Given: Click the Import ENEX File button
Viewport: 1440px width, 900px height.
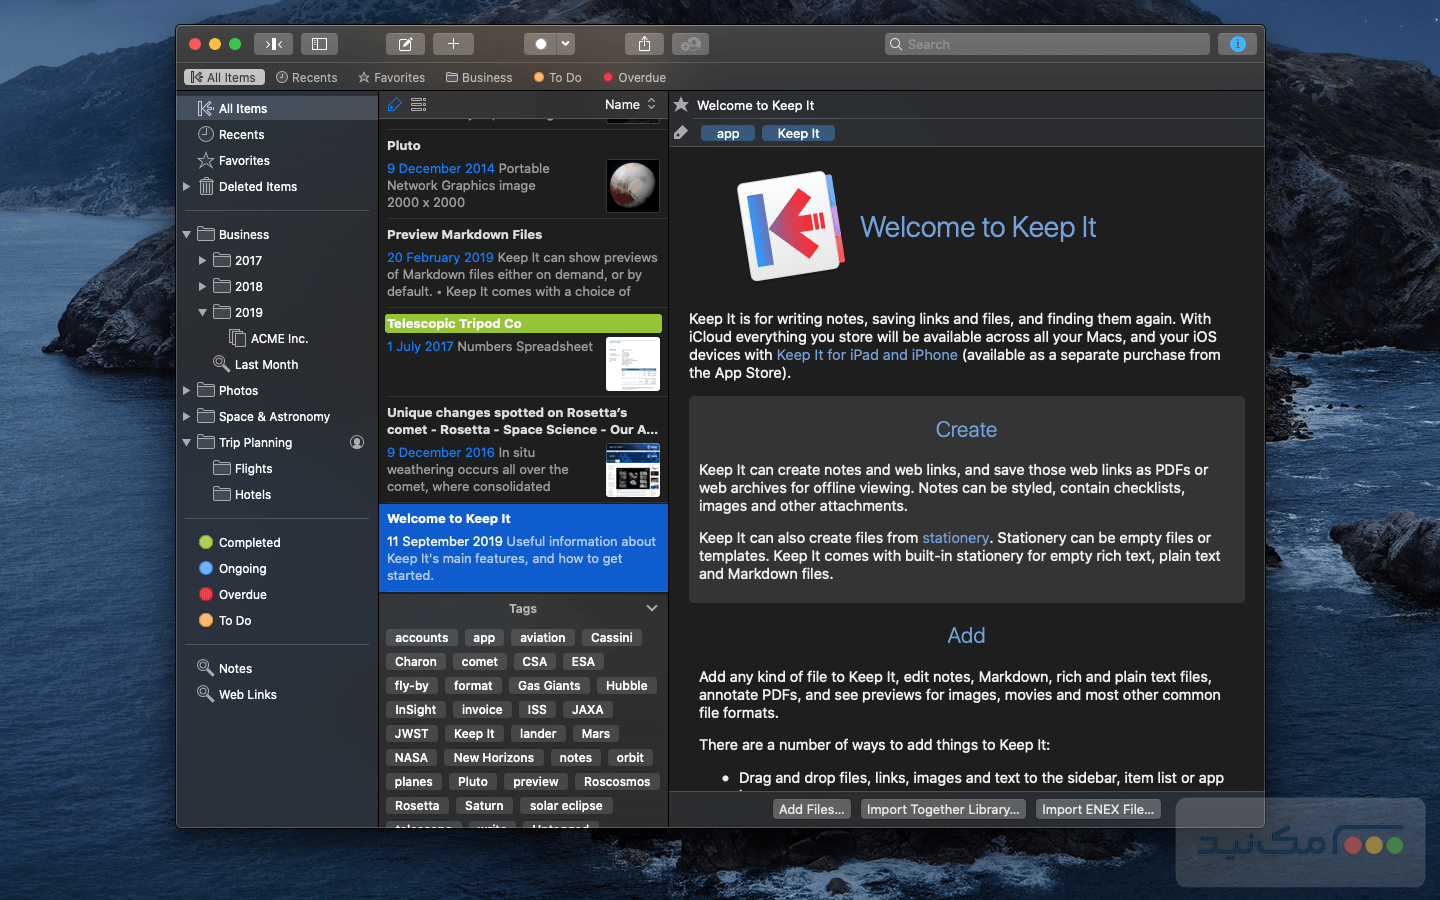Looking at the screenshot, I should pyautogui.click(x=1097, y=809).
